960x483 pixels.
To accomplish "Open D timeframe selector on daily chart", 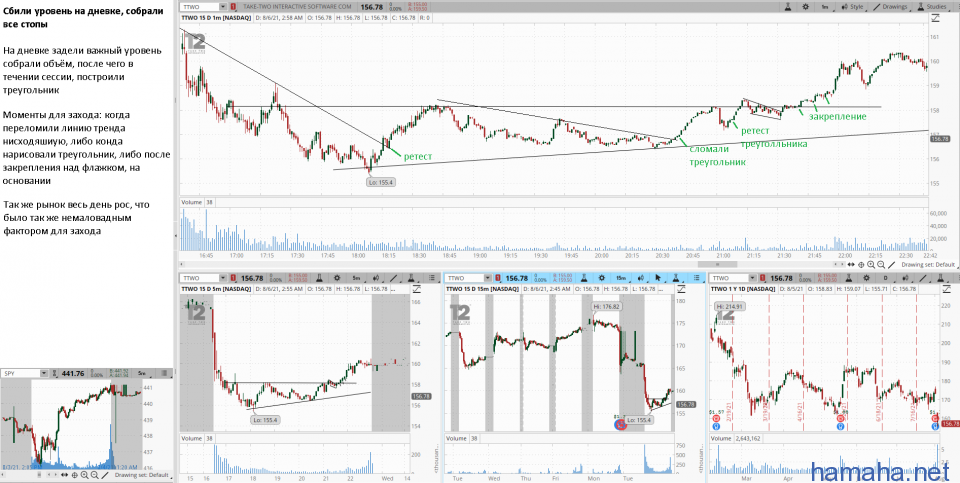I will point(885,279).
